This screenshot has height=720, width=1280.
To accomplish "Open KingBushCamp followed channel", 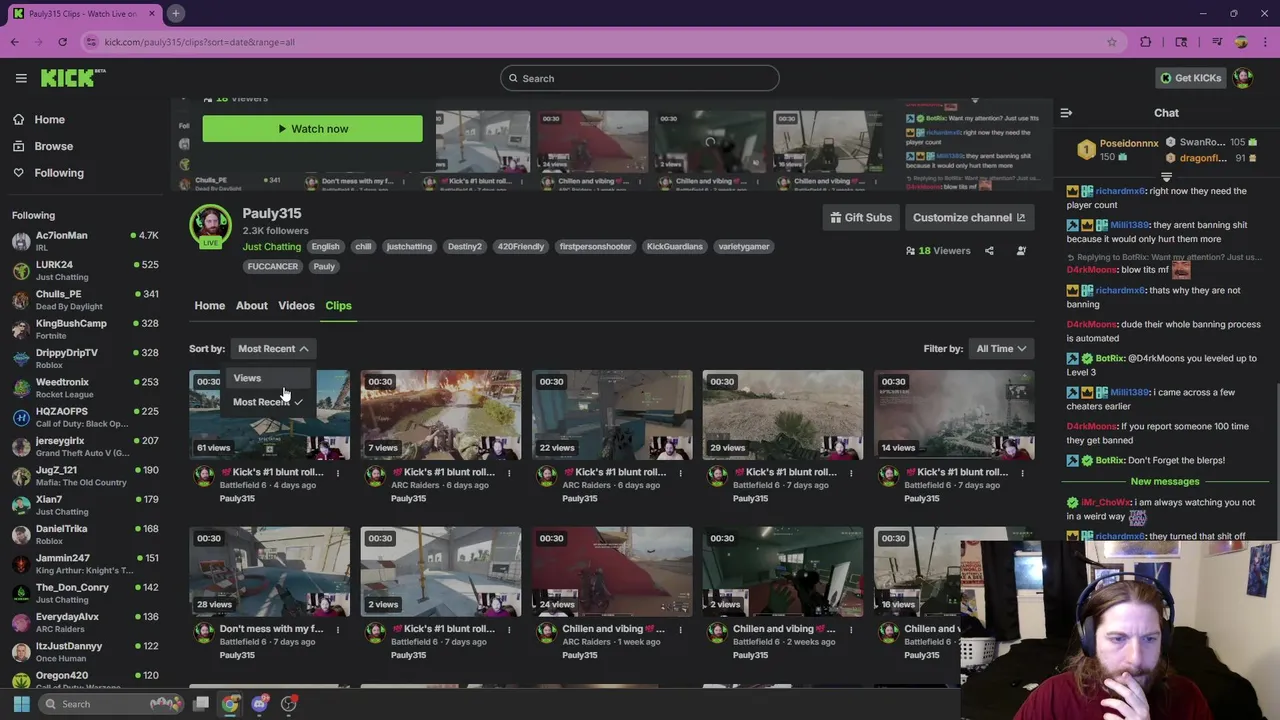I will (x=85, y=329).
